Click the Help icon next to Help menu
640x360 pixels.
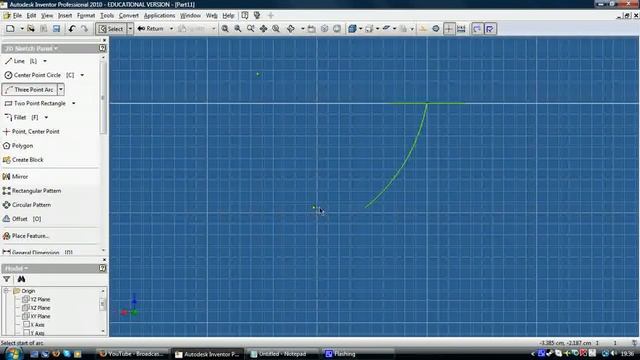[244, 16]
